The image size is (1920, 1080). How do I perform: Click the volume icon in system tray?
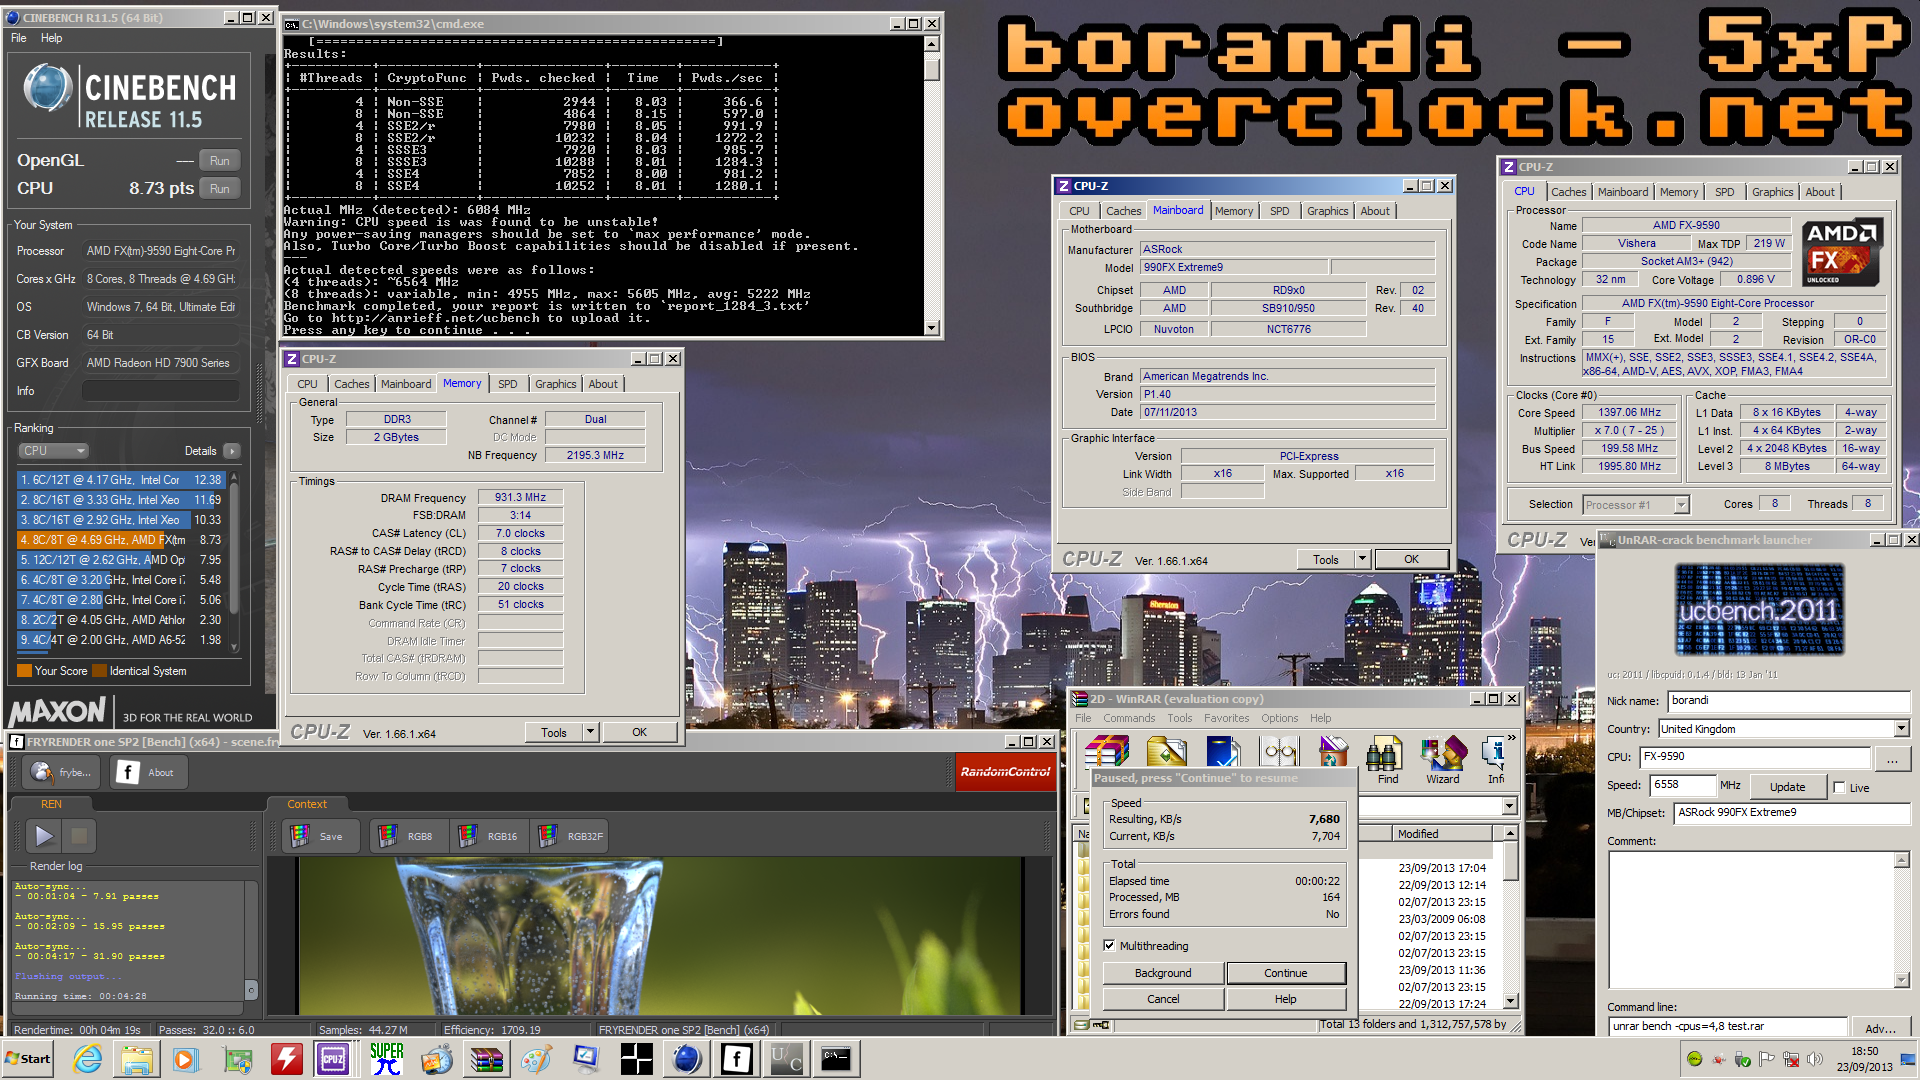[1814, 1059]
